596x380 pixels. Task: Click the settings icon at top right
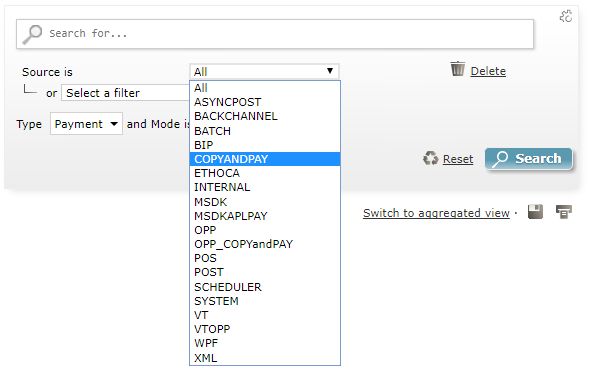pos(566,16)
